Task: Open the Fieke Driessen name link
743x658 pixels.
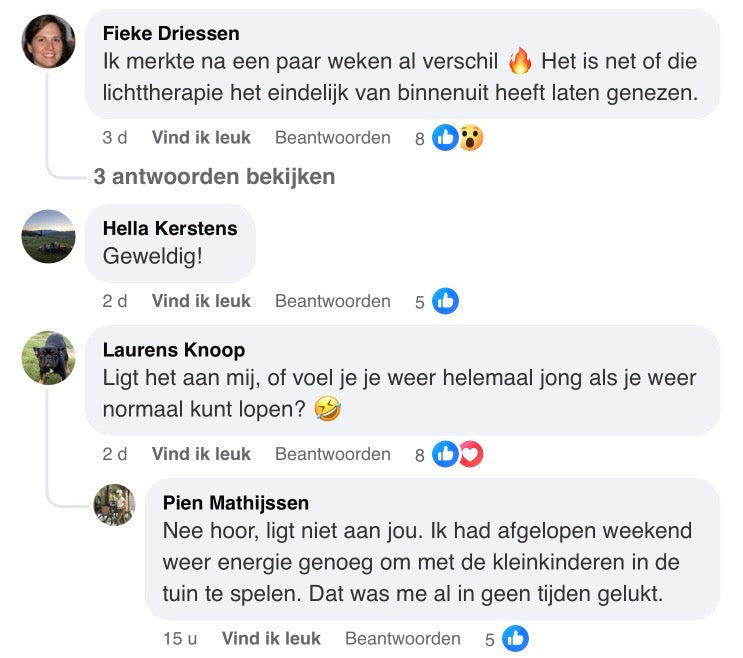Action: pos(171,34)
